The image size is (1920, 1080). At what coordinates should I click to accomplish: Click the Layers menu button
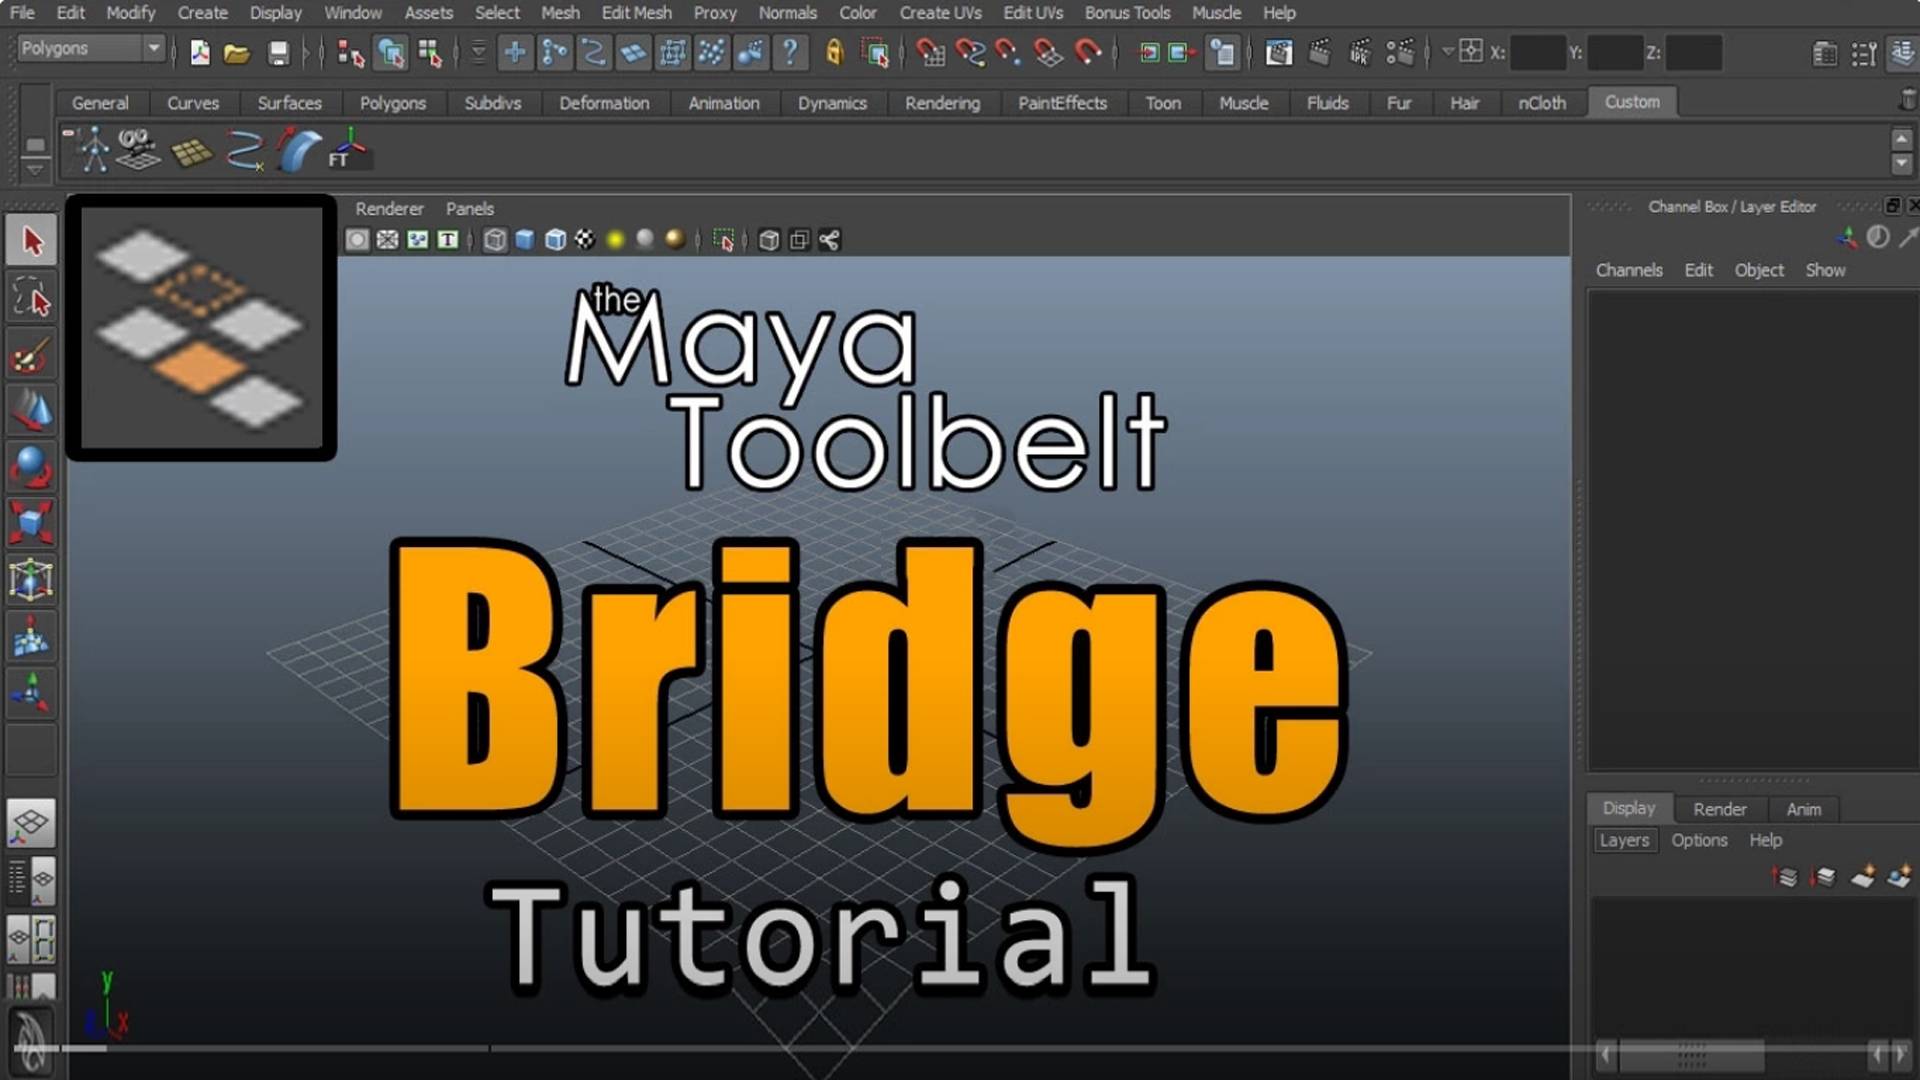1624,840
